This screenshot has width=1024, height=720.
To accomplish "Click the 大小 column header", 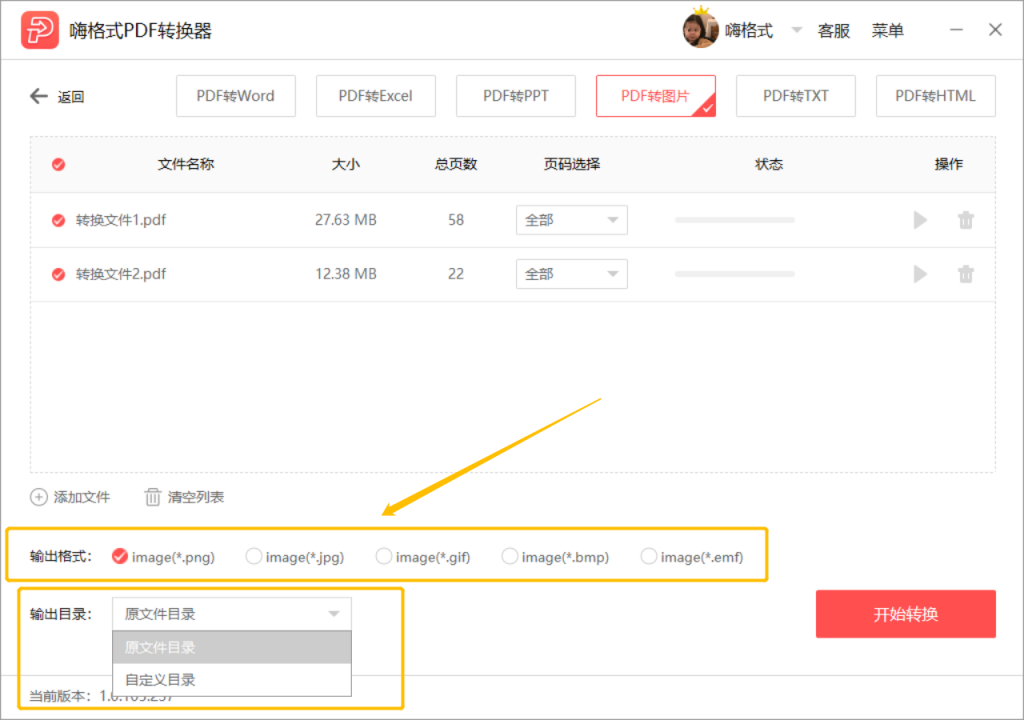I will coord(345,164).
